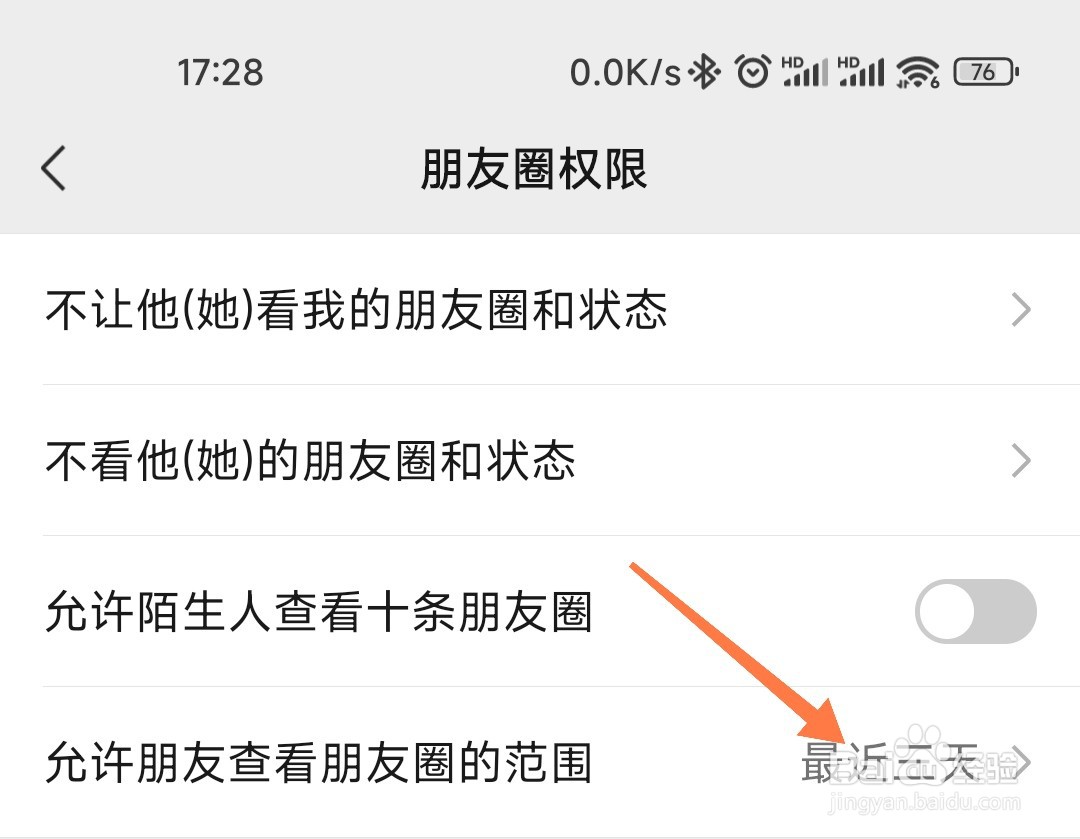The height and width of the screenshot is (839, 1080).
Task: Tap the 17:28 clock display
Action: tap(220, 72)
